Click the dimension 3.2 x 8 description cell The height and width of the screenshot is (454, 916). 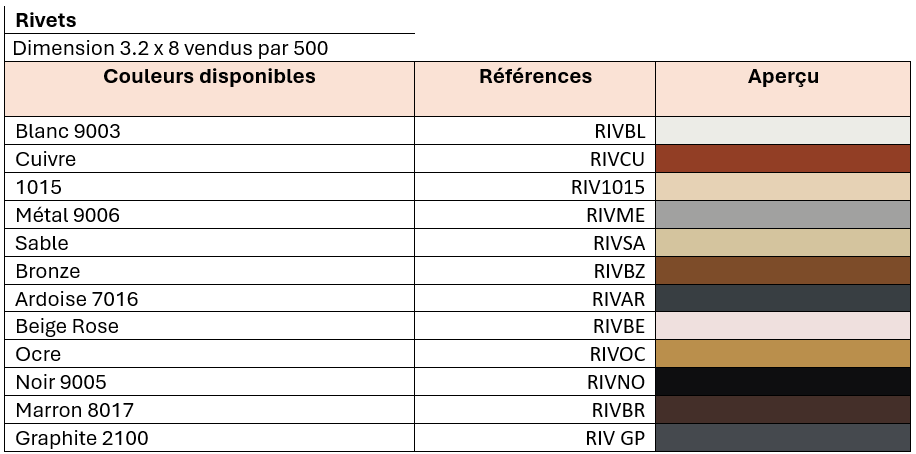click(x=171, y=48)
